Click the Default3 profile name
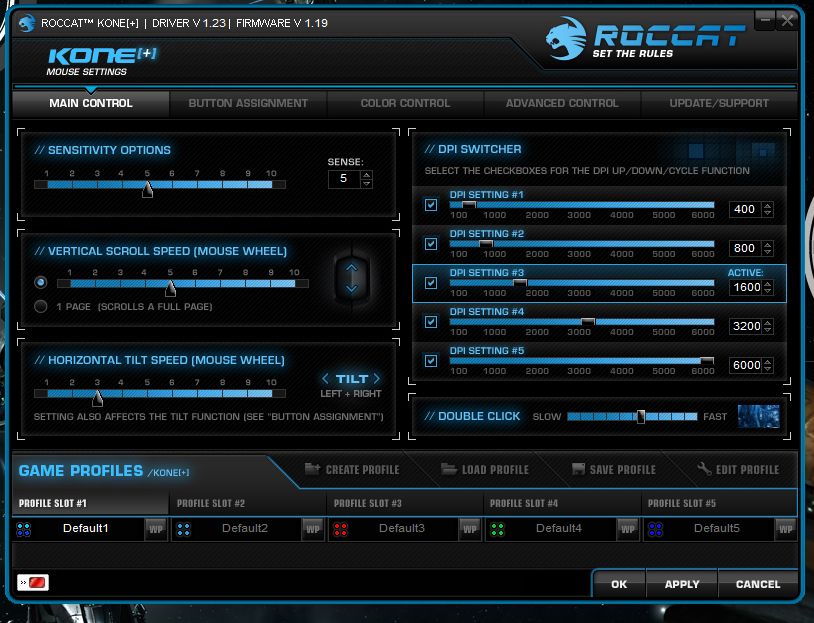 click(x=402, y=529)
